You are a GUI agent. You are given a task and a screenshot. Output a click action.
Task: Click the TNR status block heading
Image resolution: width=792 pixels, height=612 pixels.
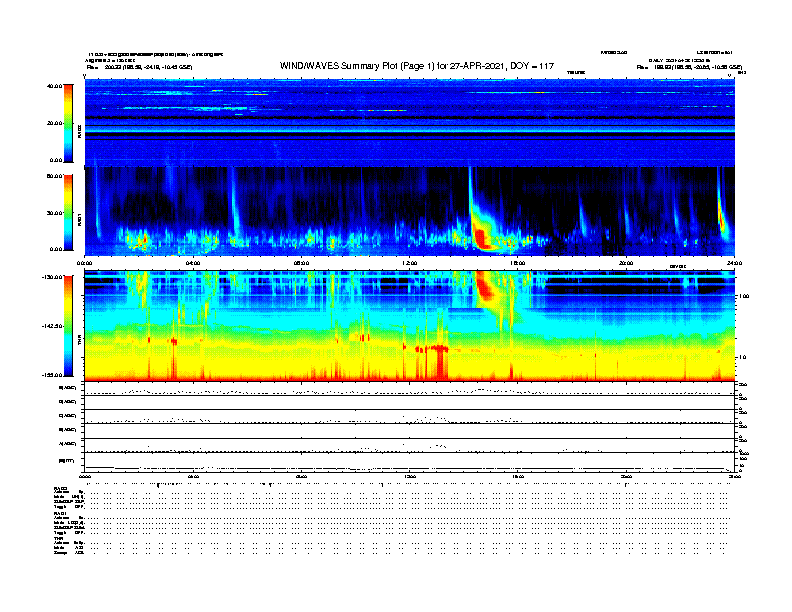(58, 538)
